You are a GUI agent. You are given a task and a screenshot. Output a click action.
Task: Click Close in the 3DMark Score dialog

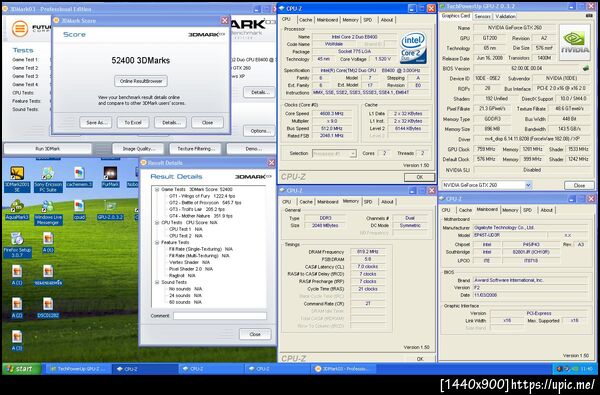[207, 123]
